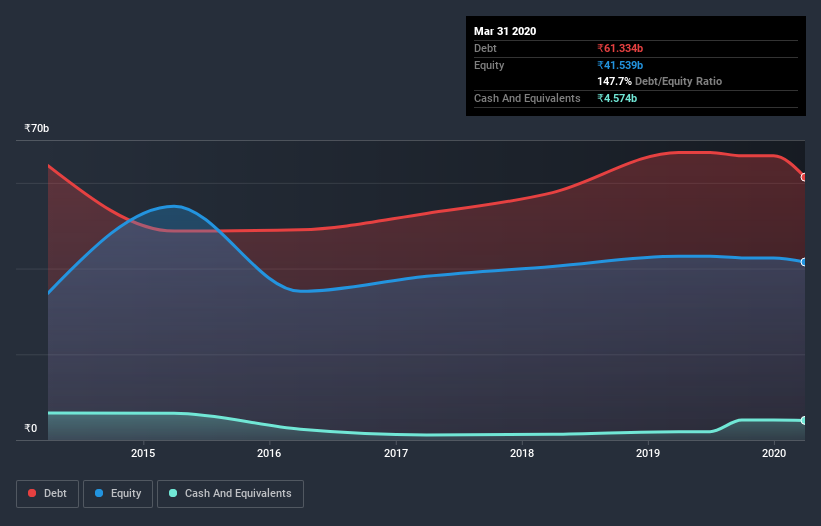Screen dimensions: 821x526
Task: Click the ₹41.539b equity value
Action: tap(620, 65)
